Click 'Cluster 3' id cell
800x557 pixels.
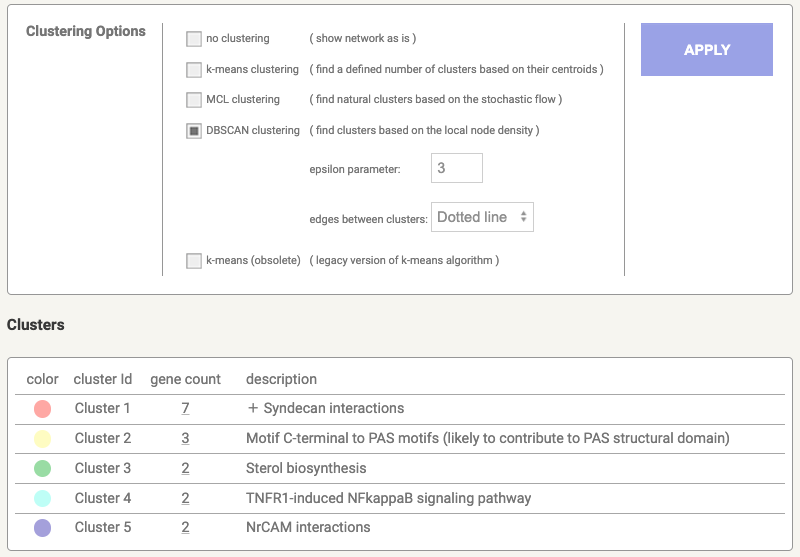[103, 468]
